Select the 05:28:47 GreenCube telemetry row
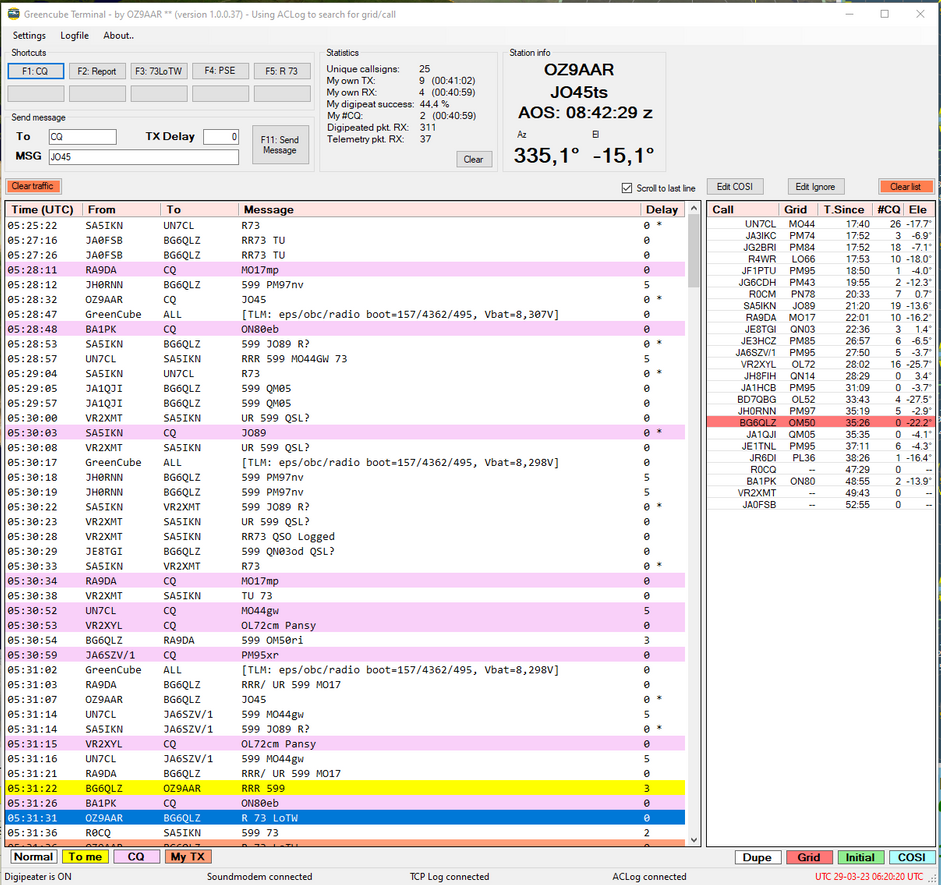Viewport: 941px width, 885px height. tap(345, 314)
